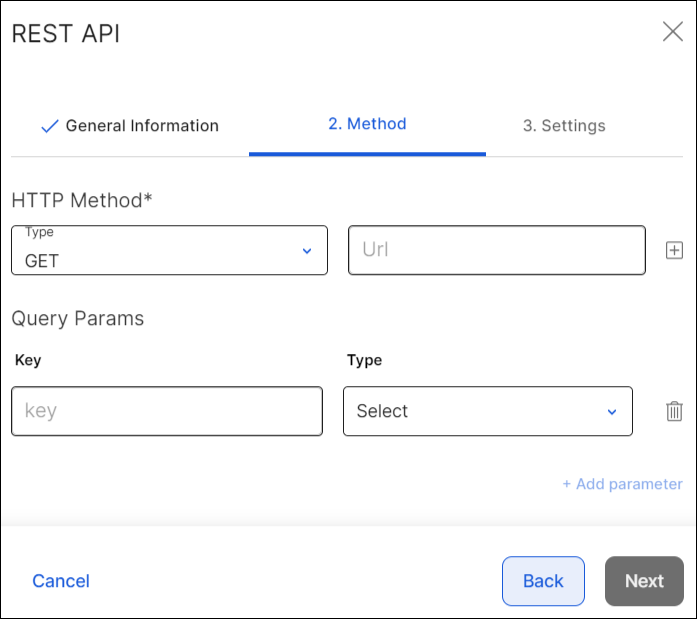Select the 2. Method tab
This screenshot has width=697, height=619.
[367, 125]
